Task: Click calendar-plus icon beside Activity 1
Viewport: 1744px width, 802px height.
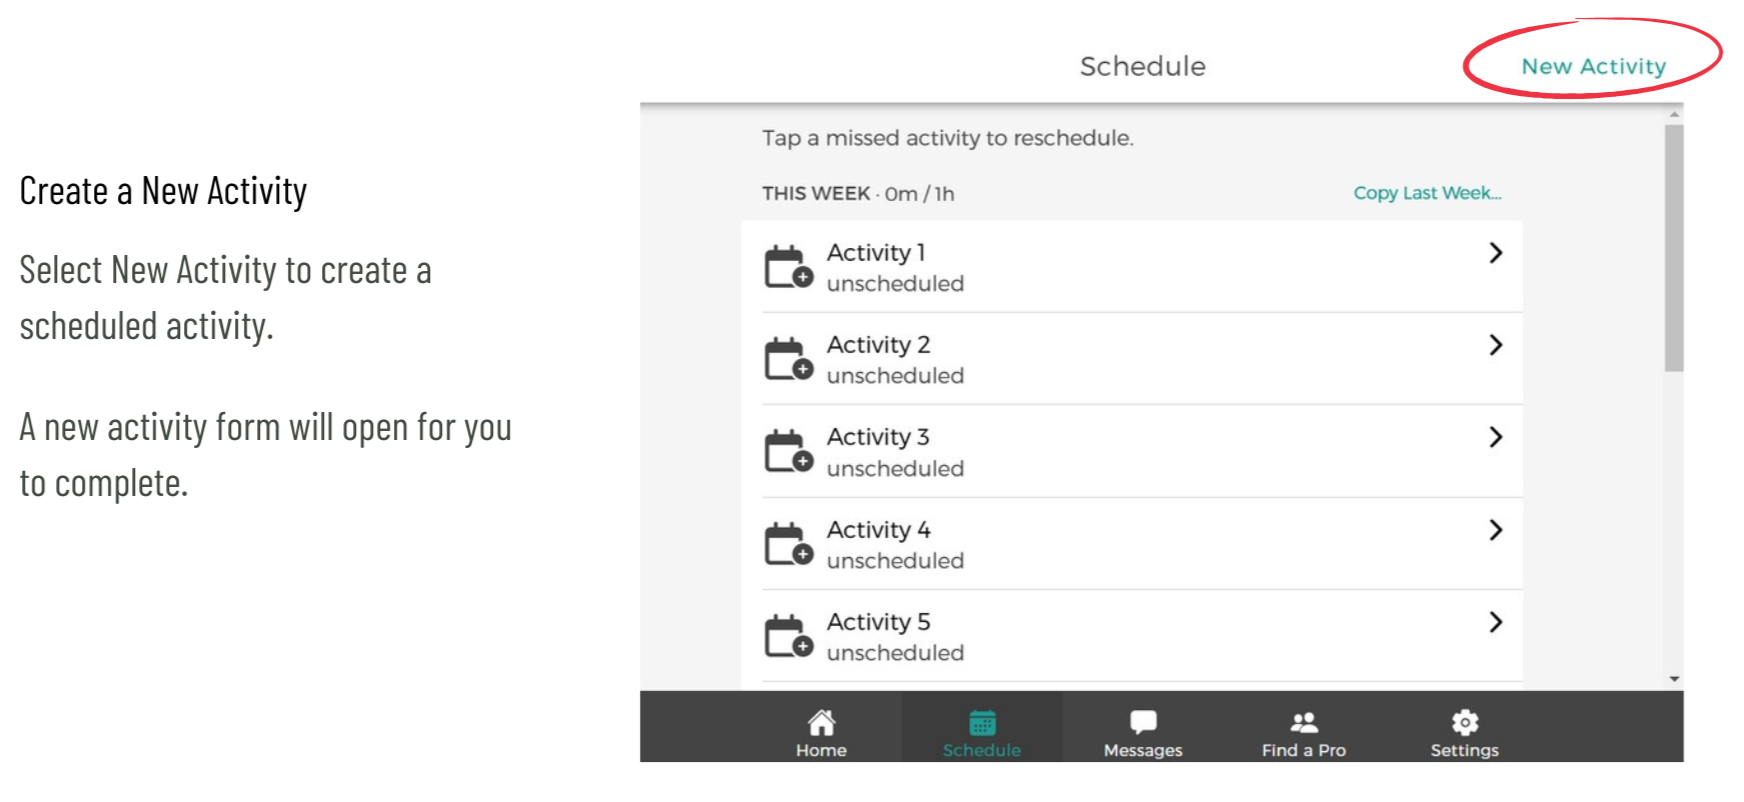Action: 789,267
